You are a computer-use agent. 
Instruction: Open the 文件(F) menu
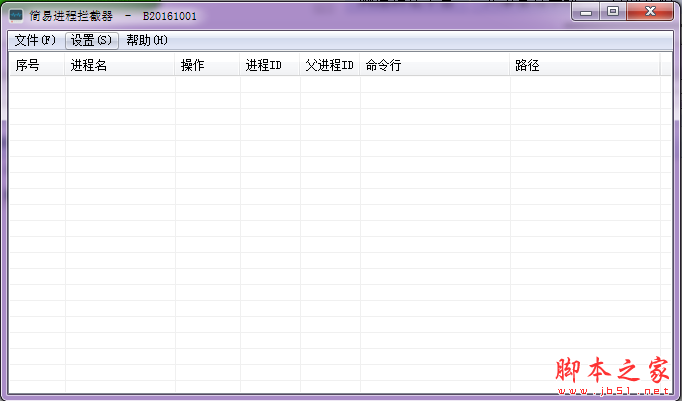point(36,40)
